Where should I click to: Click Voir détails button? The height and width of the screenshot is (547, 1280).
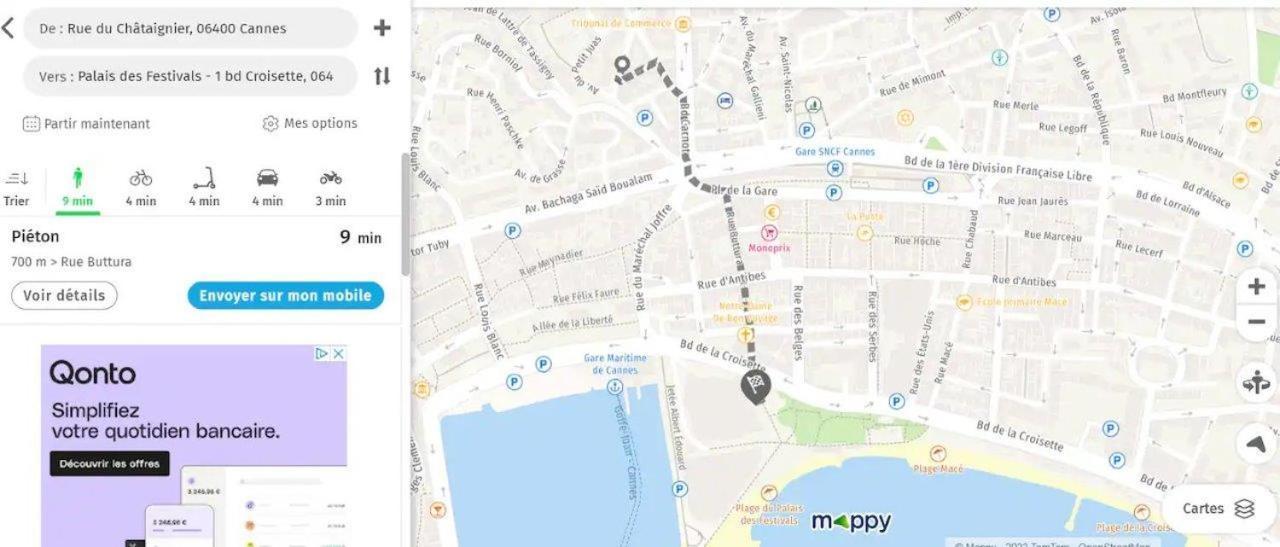tap(64, 296)
